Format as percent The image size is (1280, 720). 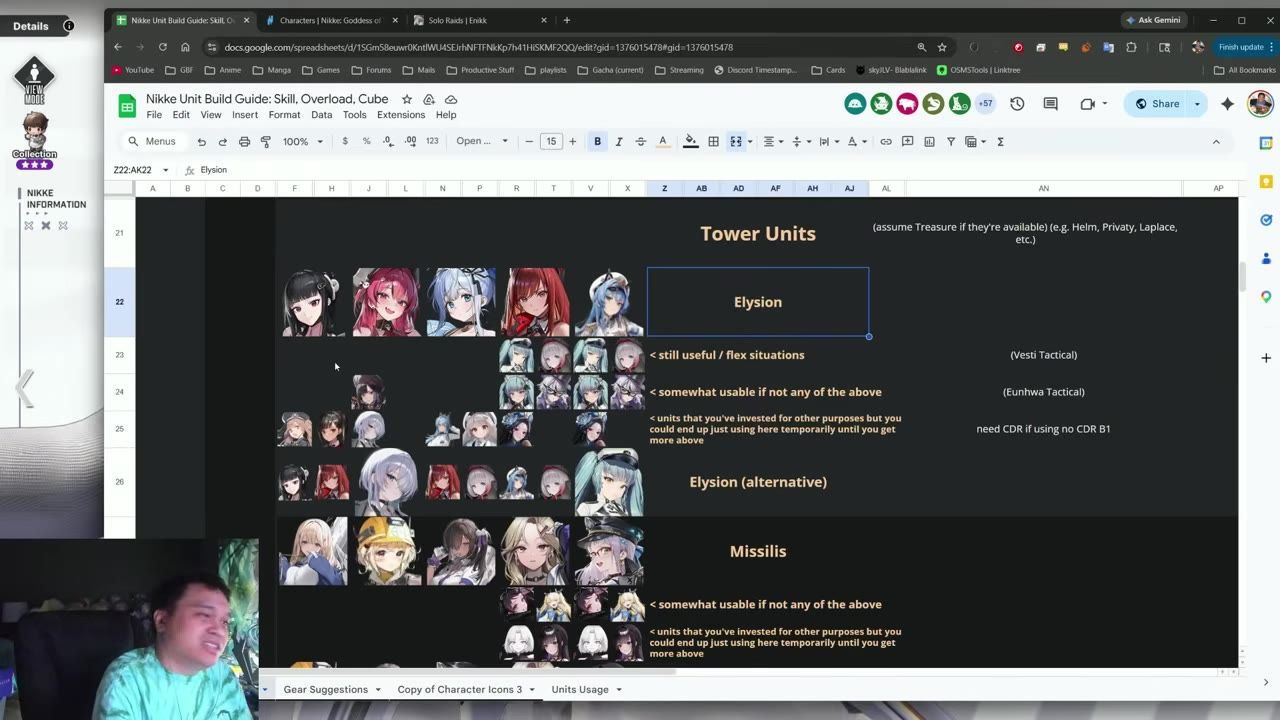pyautogui.click(x=366, y=142)
